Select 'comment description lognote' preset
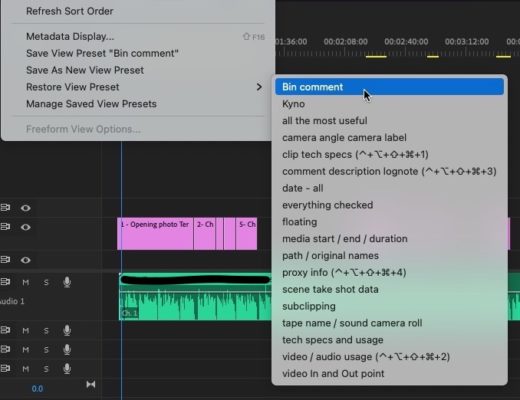The width and height of the screenshot is (520, 400). pyautogui.click(x=389, y=171)
